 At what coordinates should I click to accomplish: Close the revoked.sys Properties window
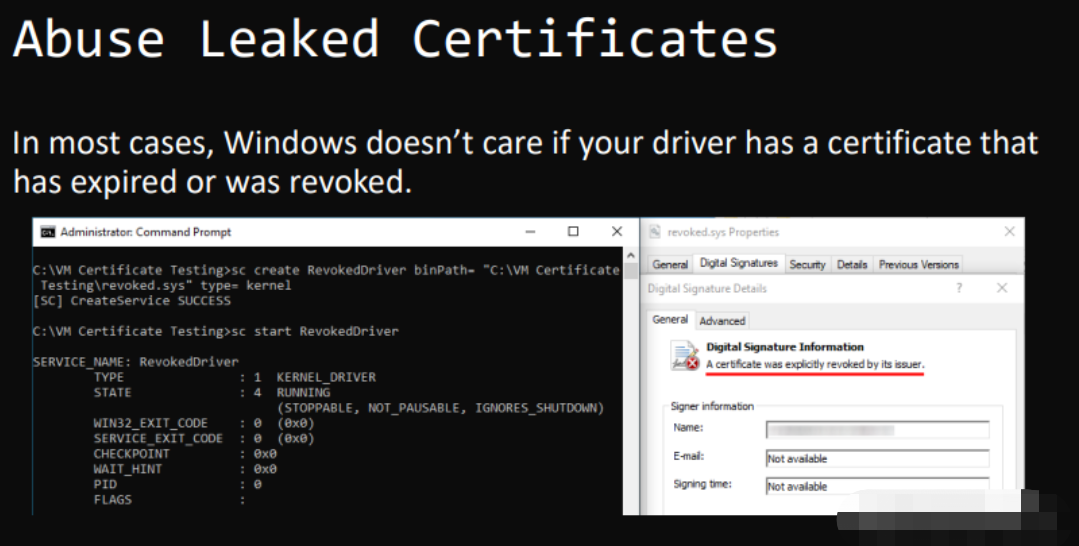click(1009, 232)
